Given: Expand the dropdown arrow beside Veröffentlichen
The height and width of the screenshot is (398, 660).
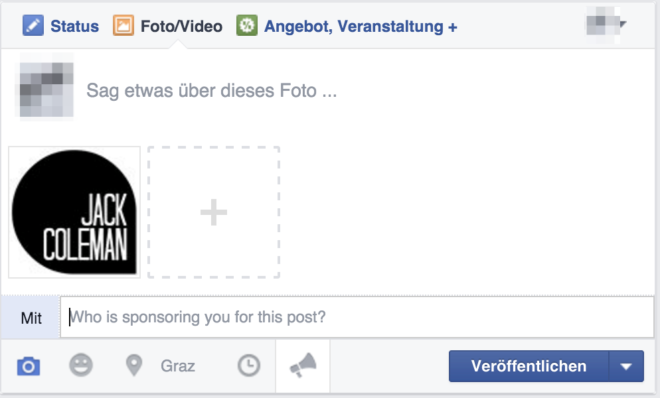Looking at the screenshot, I should click(626, 366).
